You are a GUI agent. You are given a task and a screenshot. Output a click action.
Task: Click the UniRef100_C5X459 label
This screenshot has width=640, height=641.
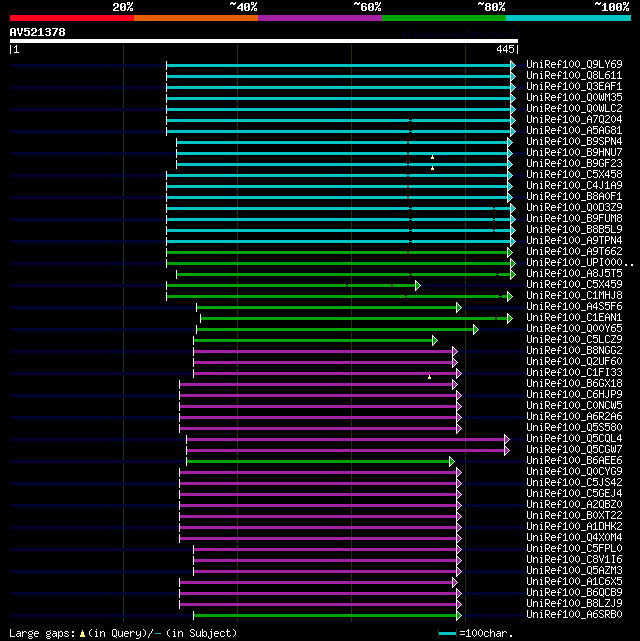[574, 285]
